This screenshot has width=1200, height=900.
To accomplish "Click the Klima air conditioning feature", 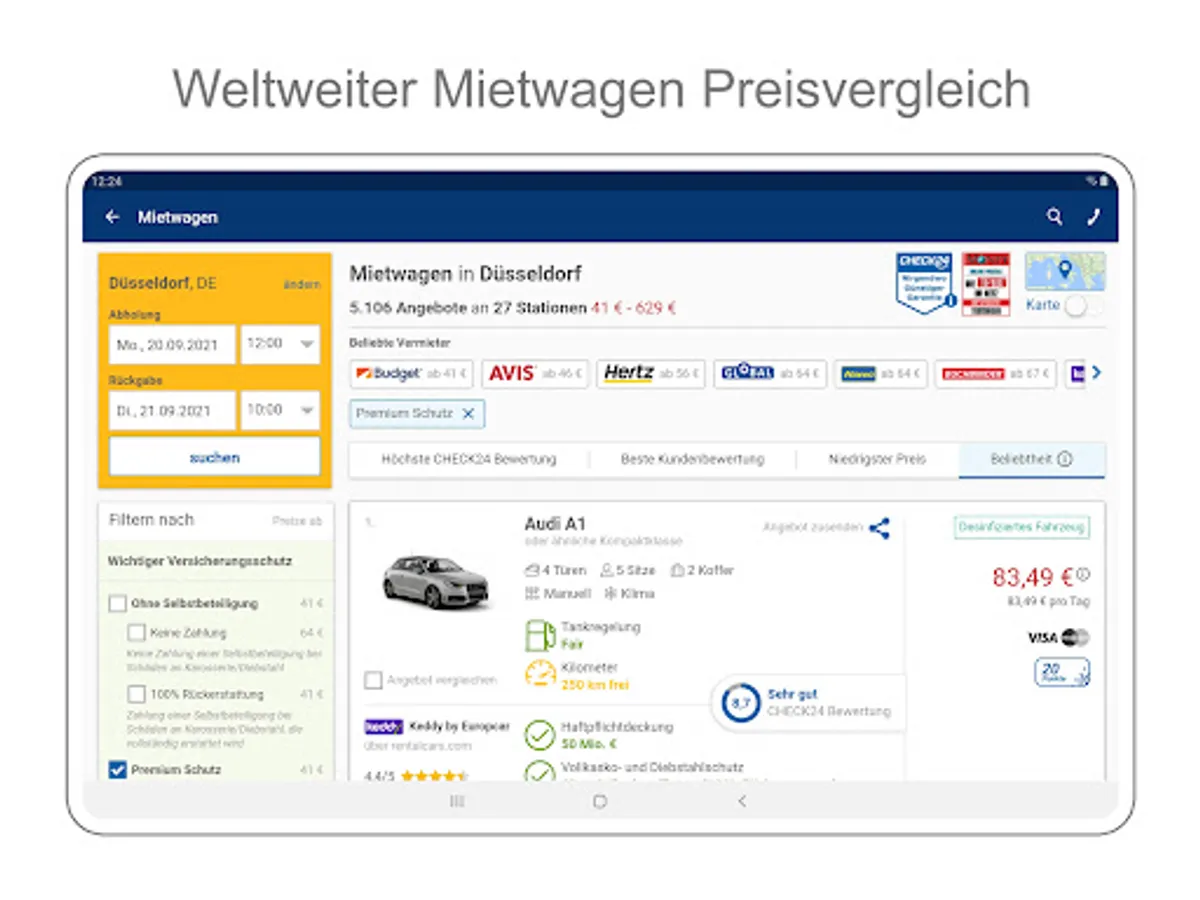I will tap(629, 594).
